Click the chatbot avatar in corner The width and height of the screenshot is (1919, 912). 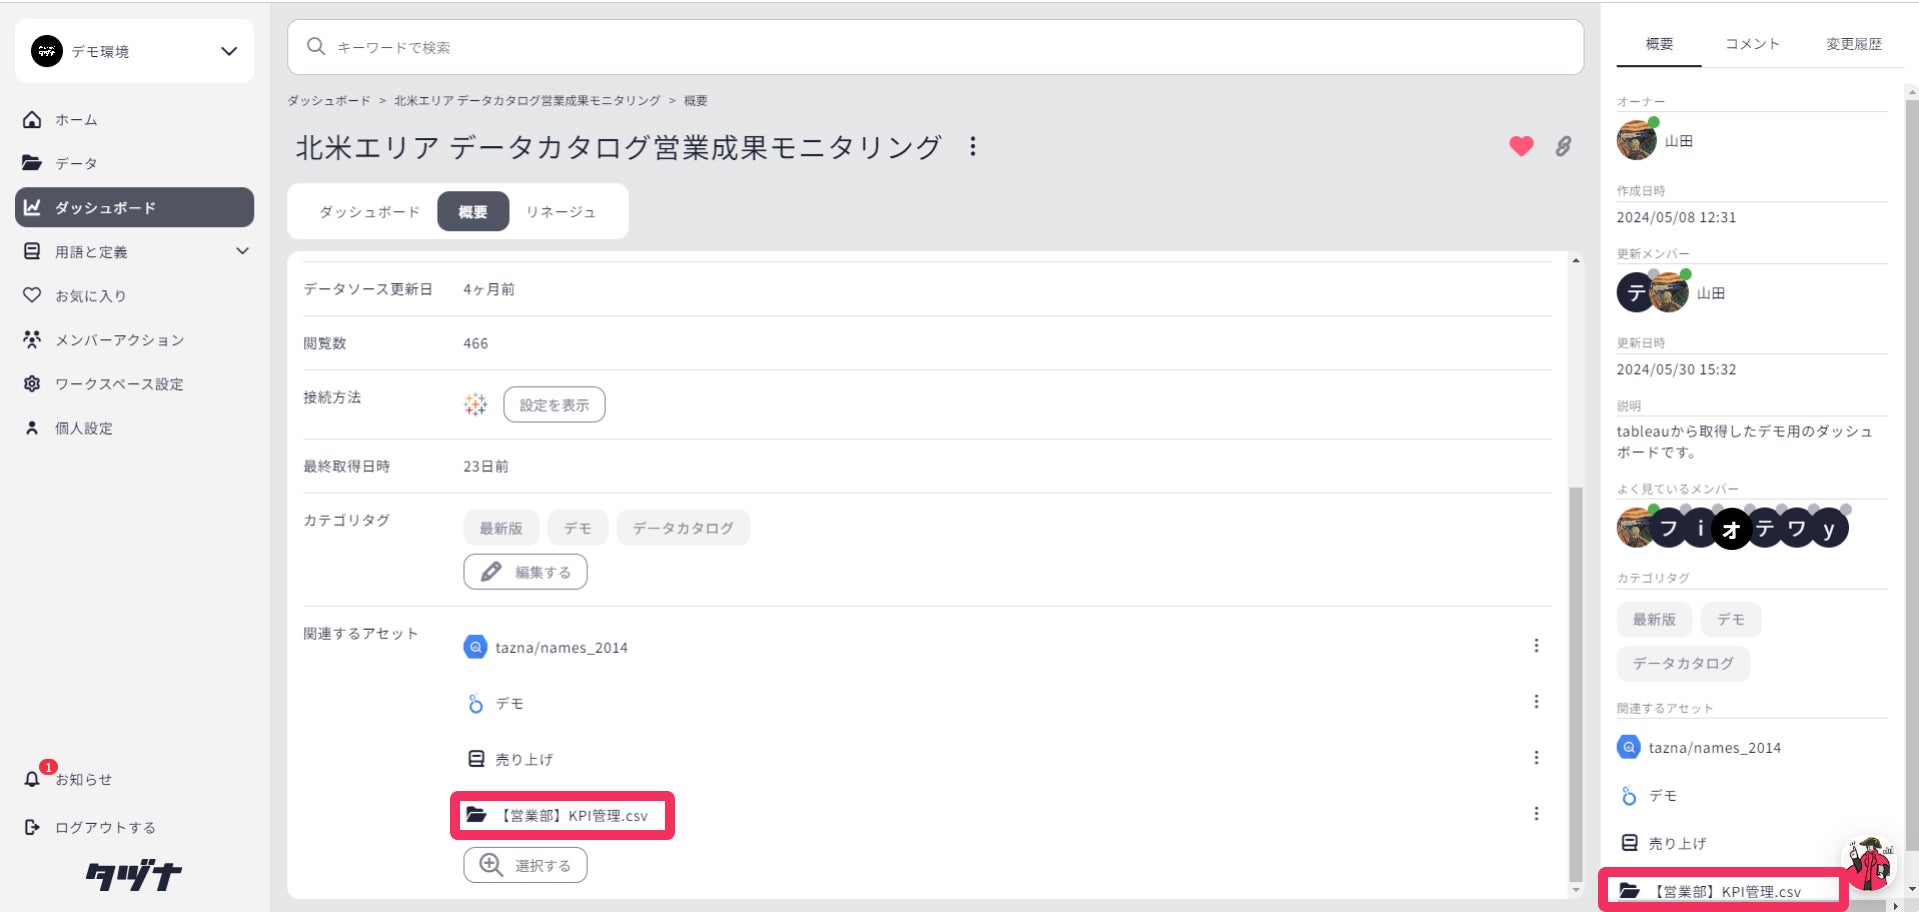pos(1868,863)
